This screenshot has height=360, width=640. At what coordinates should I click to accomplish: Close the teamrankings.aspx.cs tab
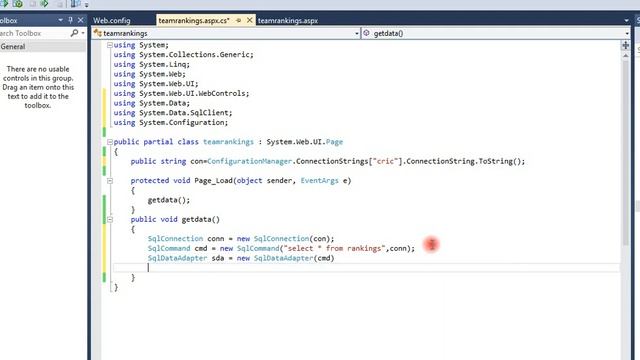[x=249, y=20]
